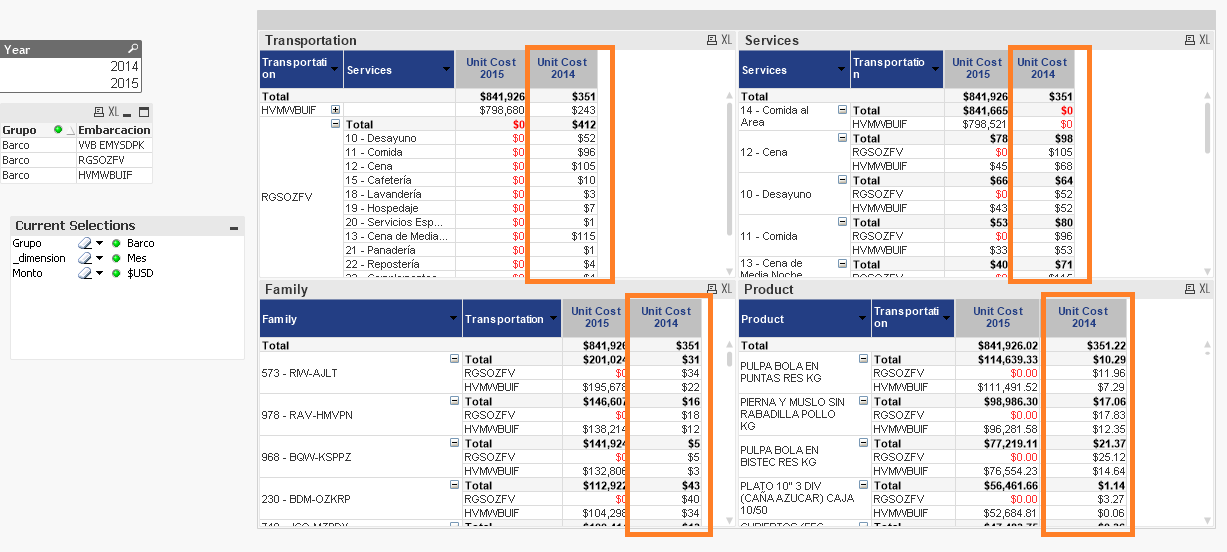The height and width of the screenshot is (552, 1227).
Task: Click Unit Cost 2014 header in Transportation chart
Action: click(x=562, y=69)
